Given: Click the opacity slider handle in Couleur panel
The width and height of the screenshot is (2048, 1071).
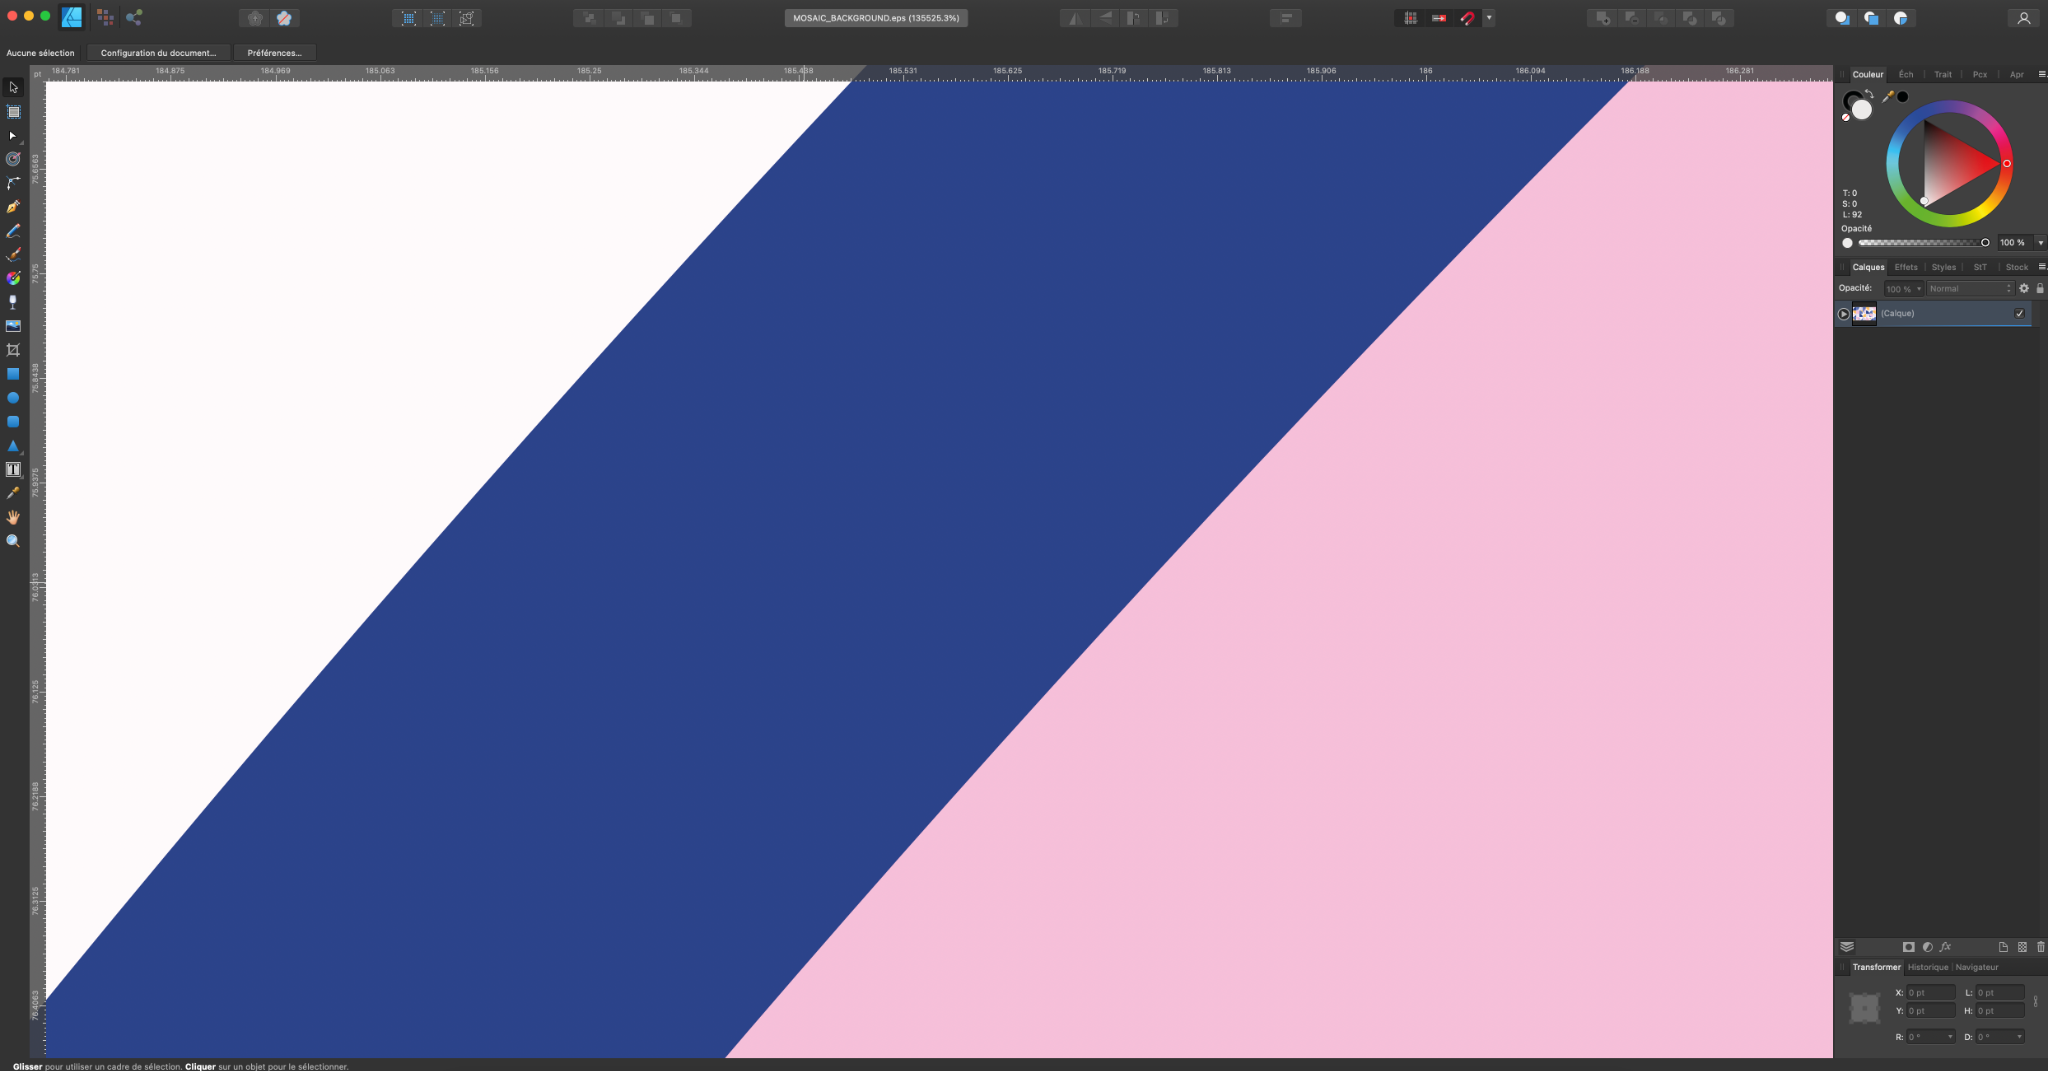Looking at the screenshot, I should pyautogui.click(x=1985, y=243).
